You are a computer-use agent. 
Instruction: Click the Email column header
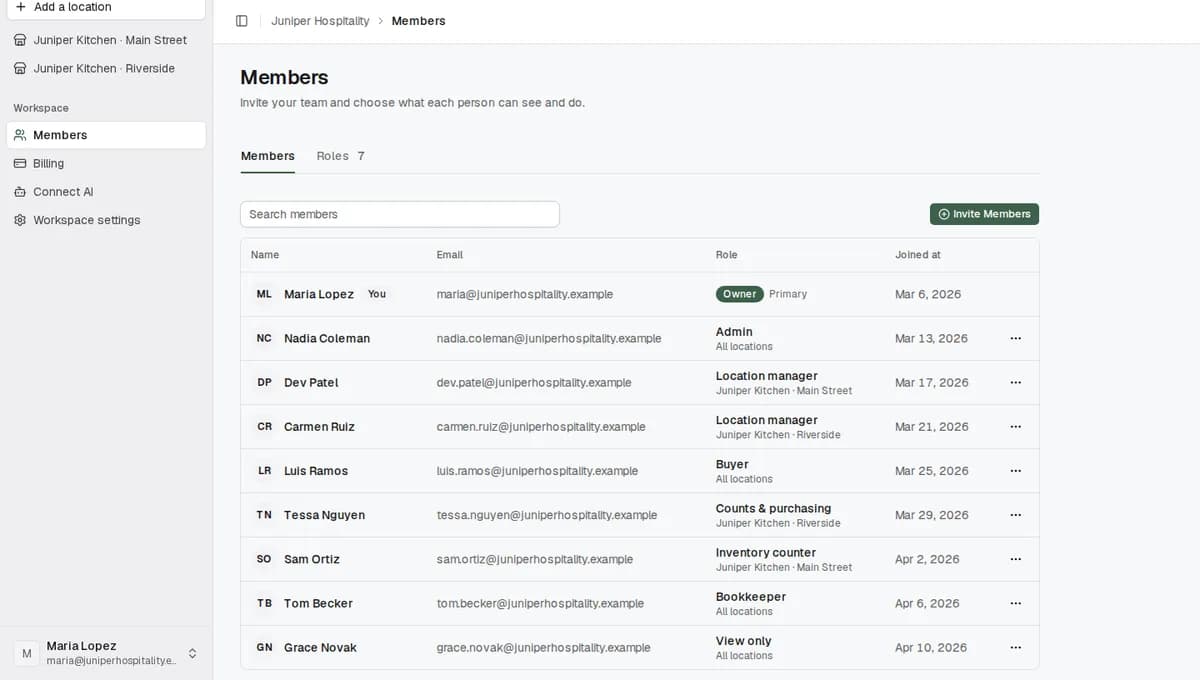coord(450,255)
